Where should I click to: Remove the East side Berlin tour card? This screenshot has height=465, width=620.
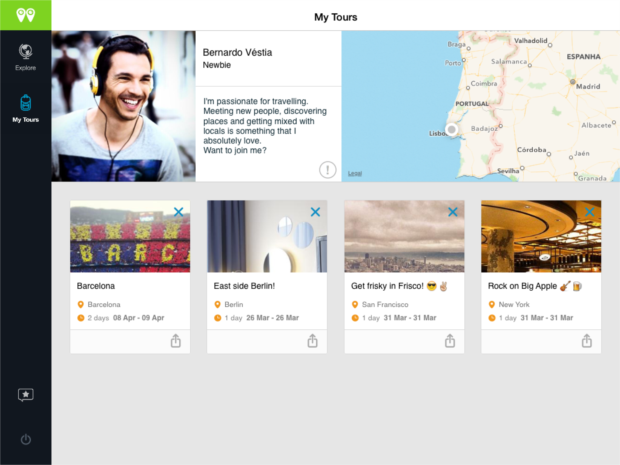(x=315, y=212)
